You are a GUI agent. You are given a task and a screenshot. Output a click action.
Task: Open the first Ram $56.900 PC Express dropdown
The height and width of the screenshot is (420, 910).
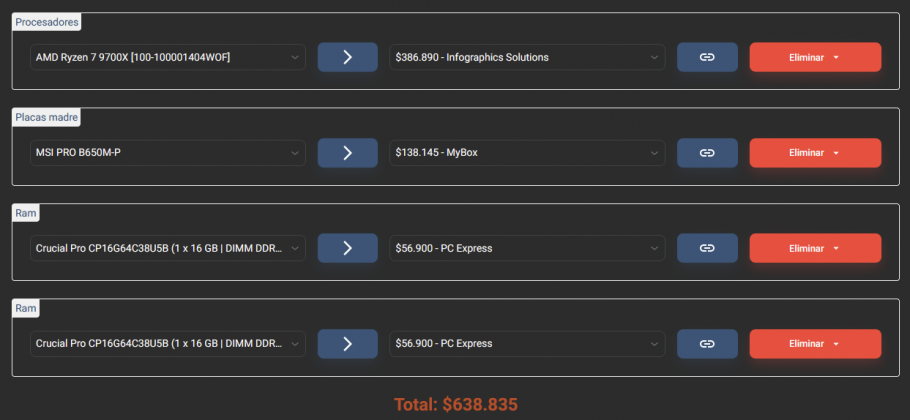tap(527, 248)
